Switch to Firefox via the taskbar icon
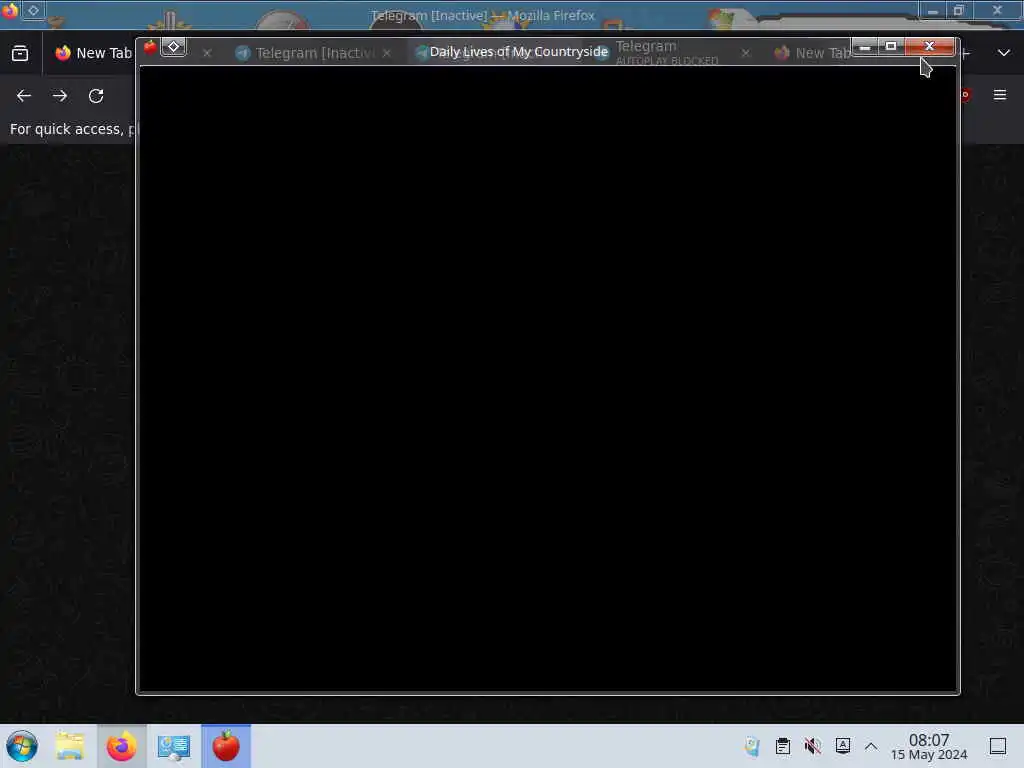Screen dimensions: 1024x768 (121, 746)
